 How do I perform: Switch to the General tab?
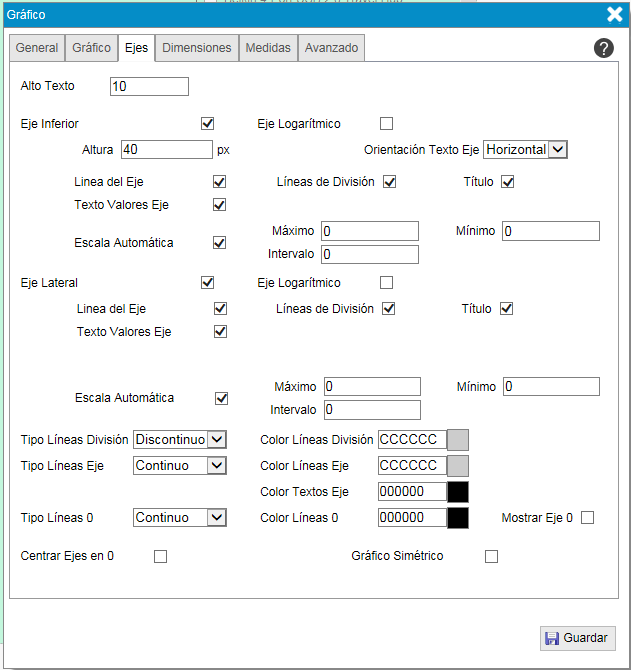pos(37,48)
